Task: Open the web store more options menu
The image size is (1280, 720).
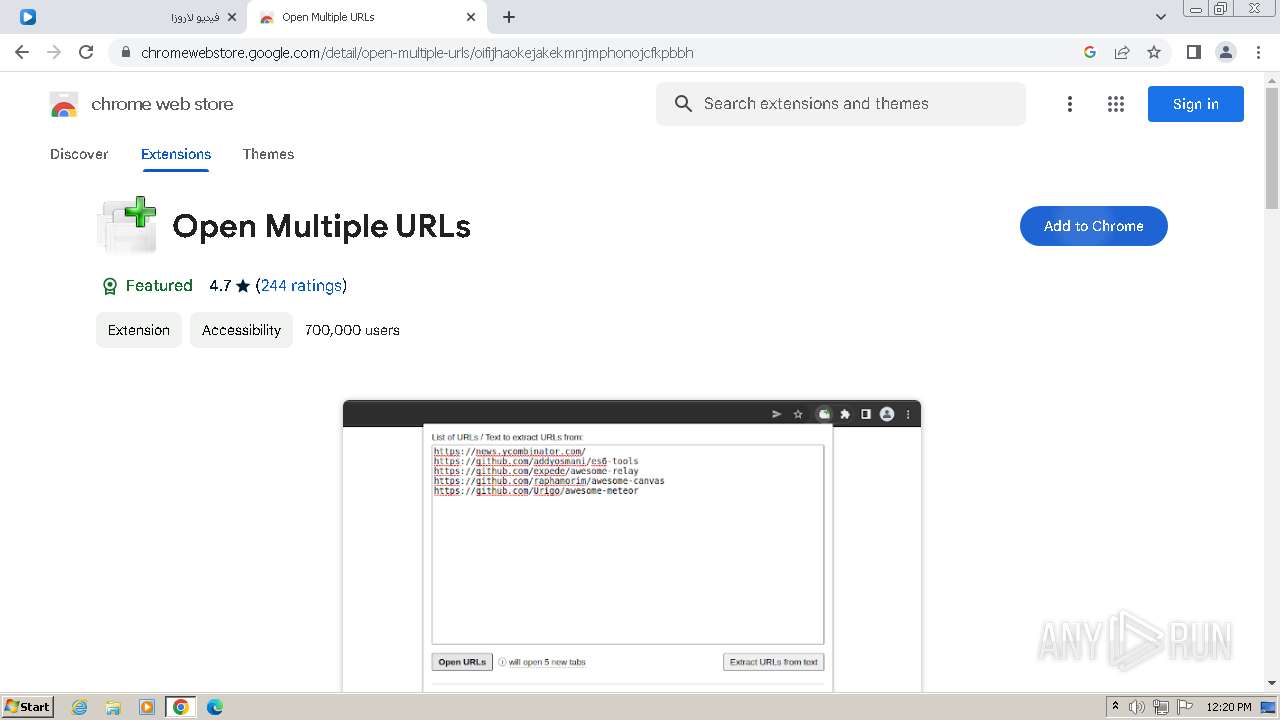Action: click(x=1070, y=104)
